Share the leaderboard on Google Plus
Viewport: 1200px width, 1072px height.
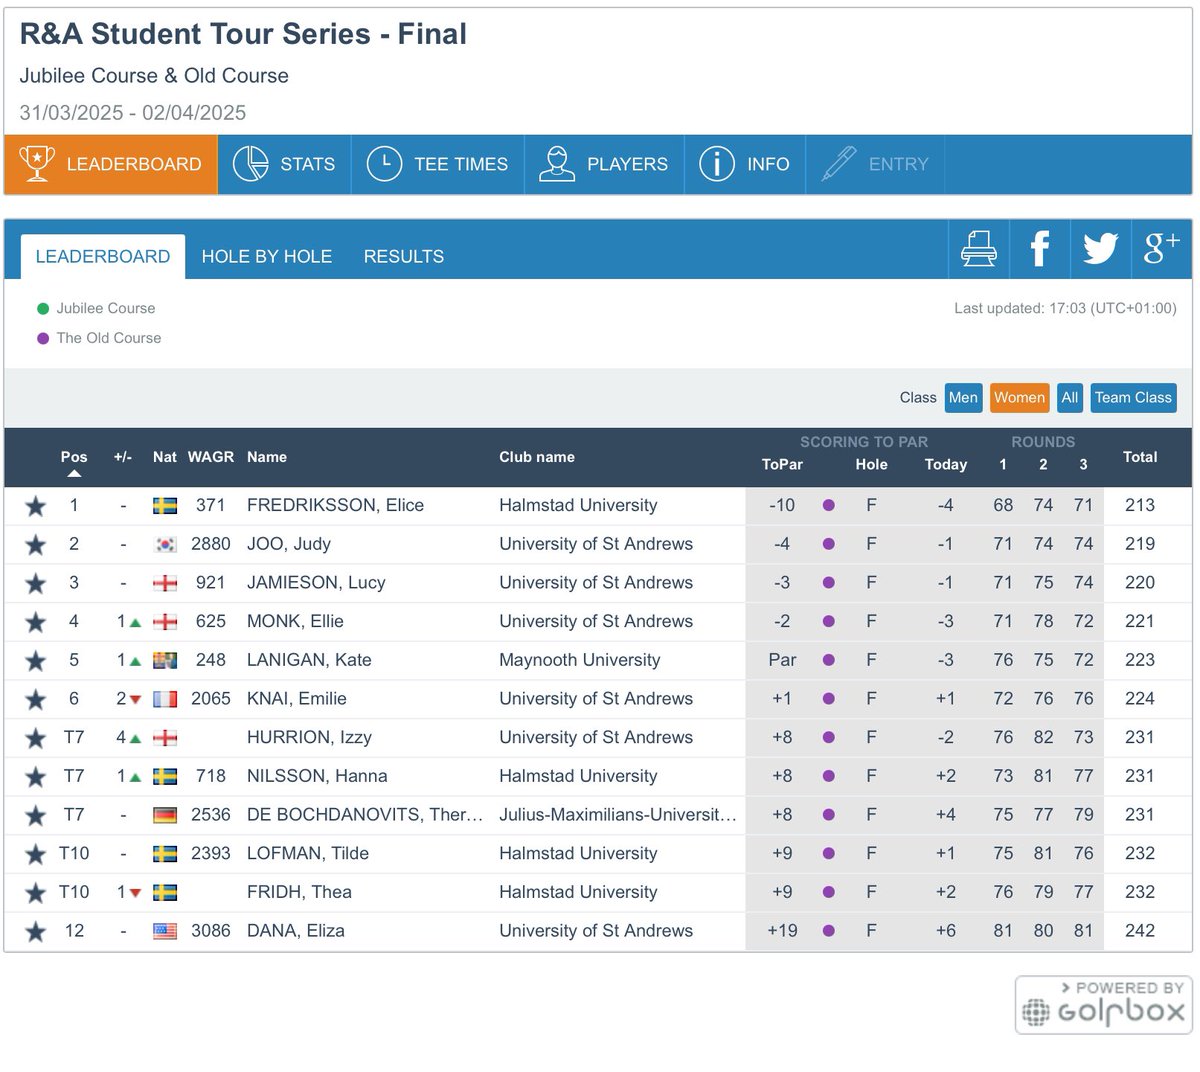[x=1161, y=248]
